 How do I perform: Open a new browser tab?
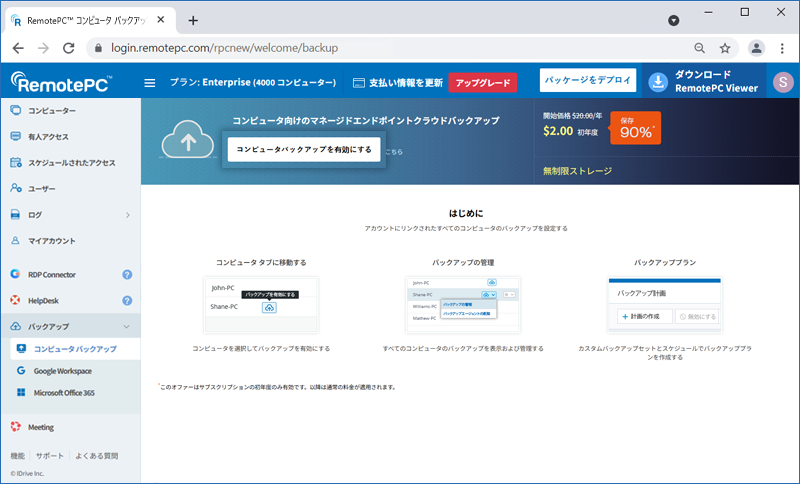(193, 20)
